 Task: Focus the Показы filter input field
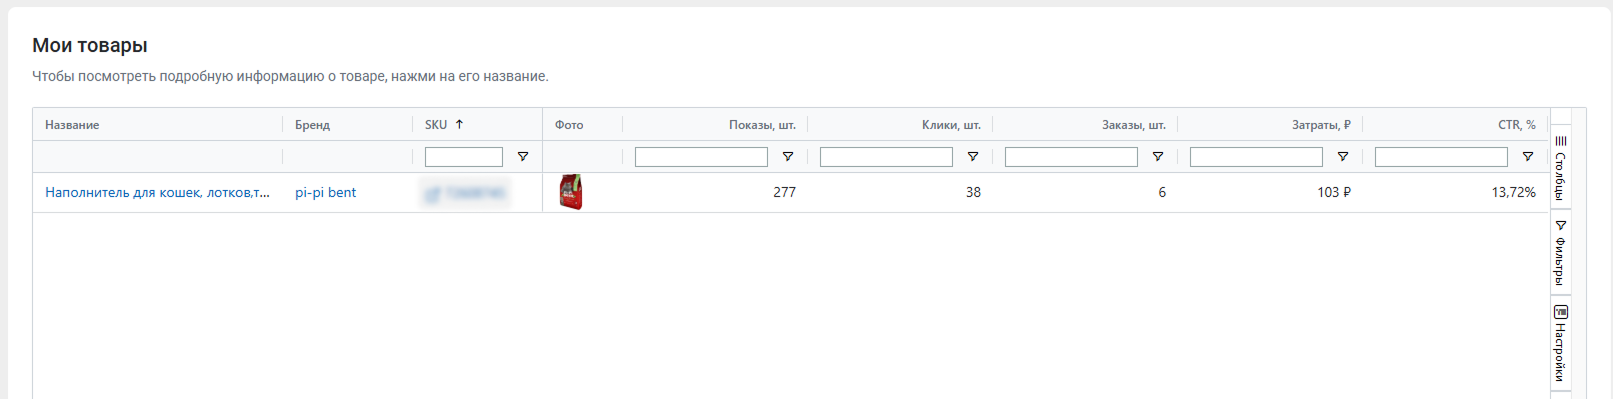coord(701,157)
